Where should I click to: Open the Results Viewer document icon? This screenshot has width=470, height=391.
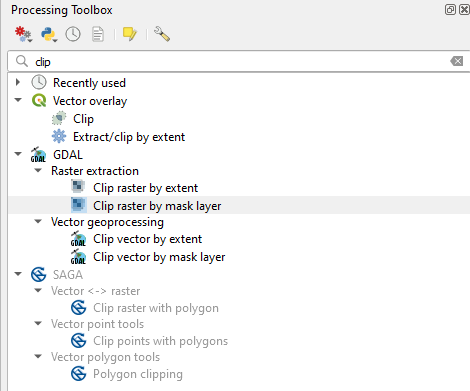[98, 34]
